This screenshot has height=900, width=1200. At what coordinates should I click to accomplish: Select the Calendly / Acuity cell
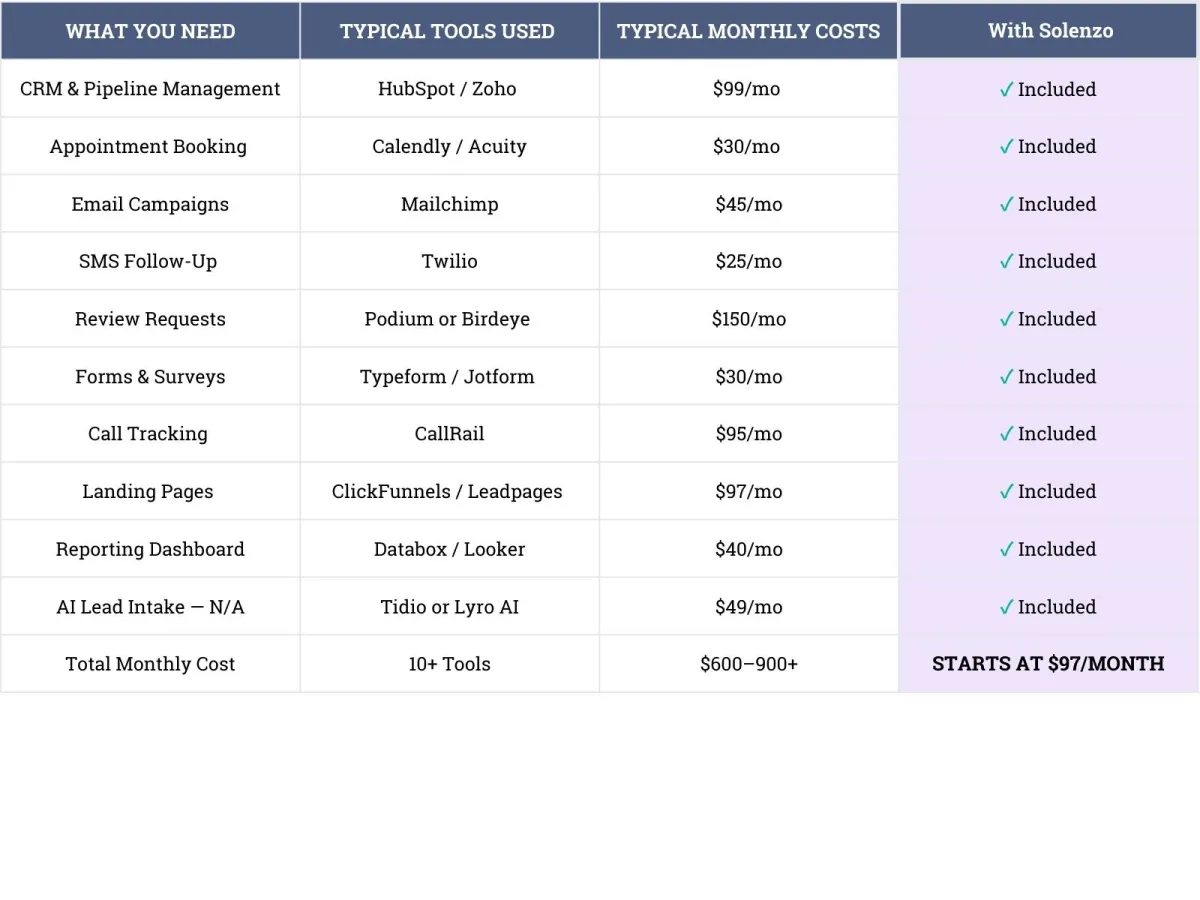449,146
